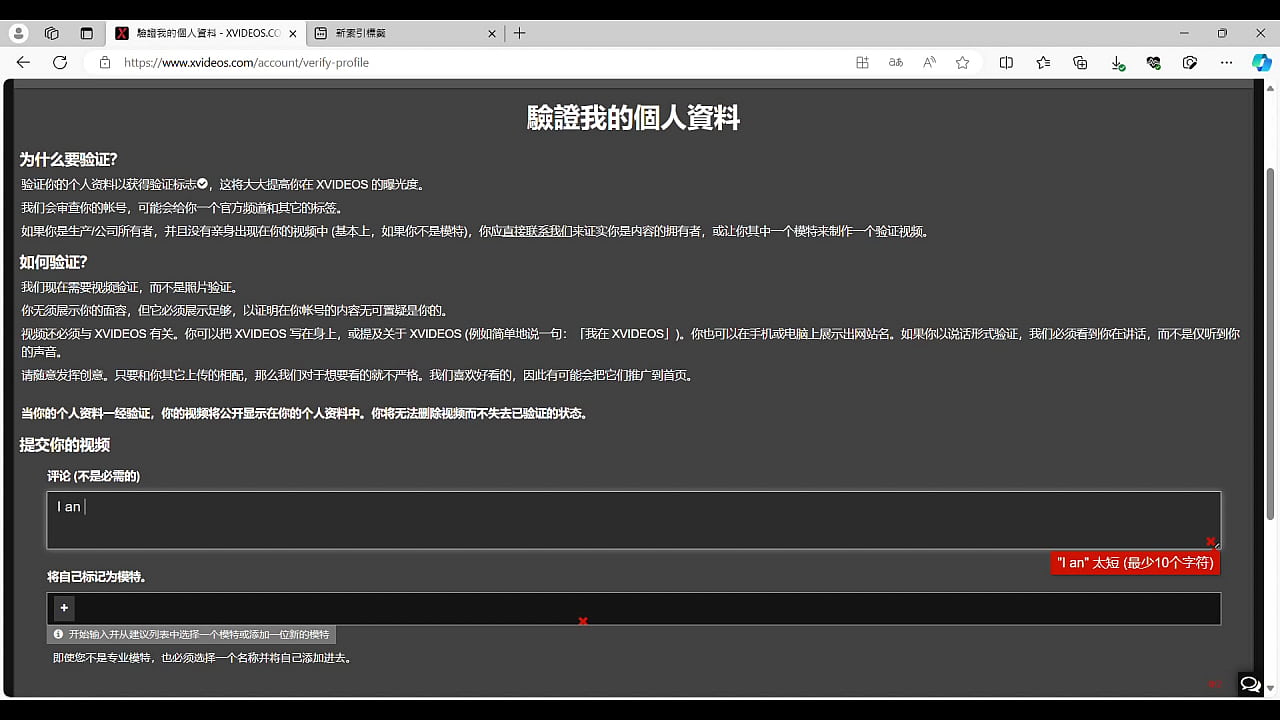
Task: Open Settings and more ellipsis menu
Action: coord(1226,62)
